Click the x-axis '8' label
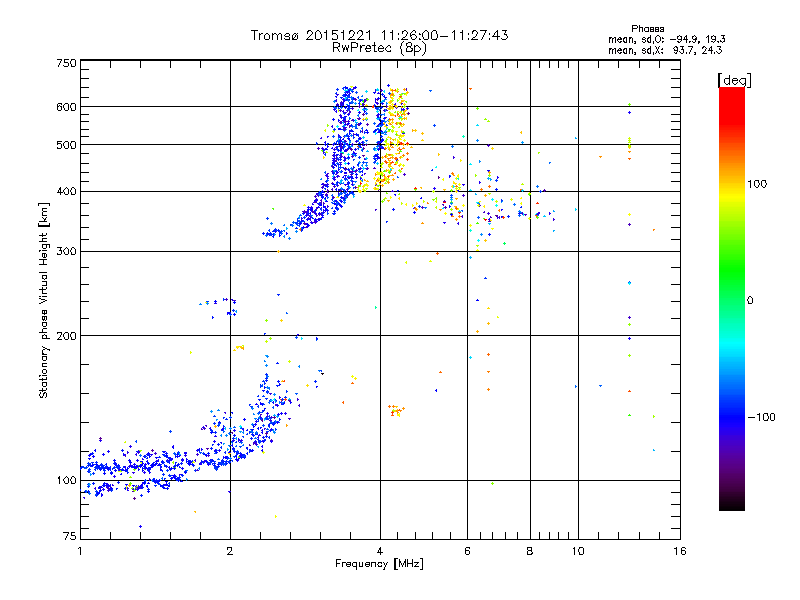The height and width of the screenshot is (600, 800). pos(530,551)
